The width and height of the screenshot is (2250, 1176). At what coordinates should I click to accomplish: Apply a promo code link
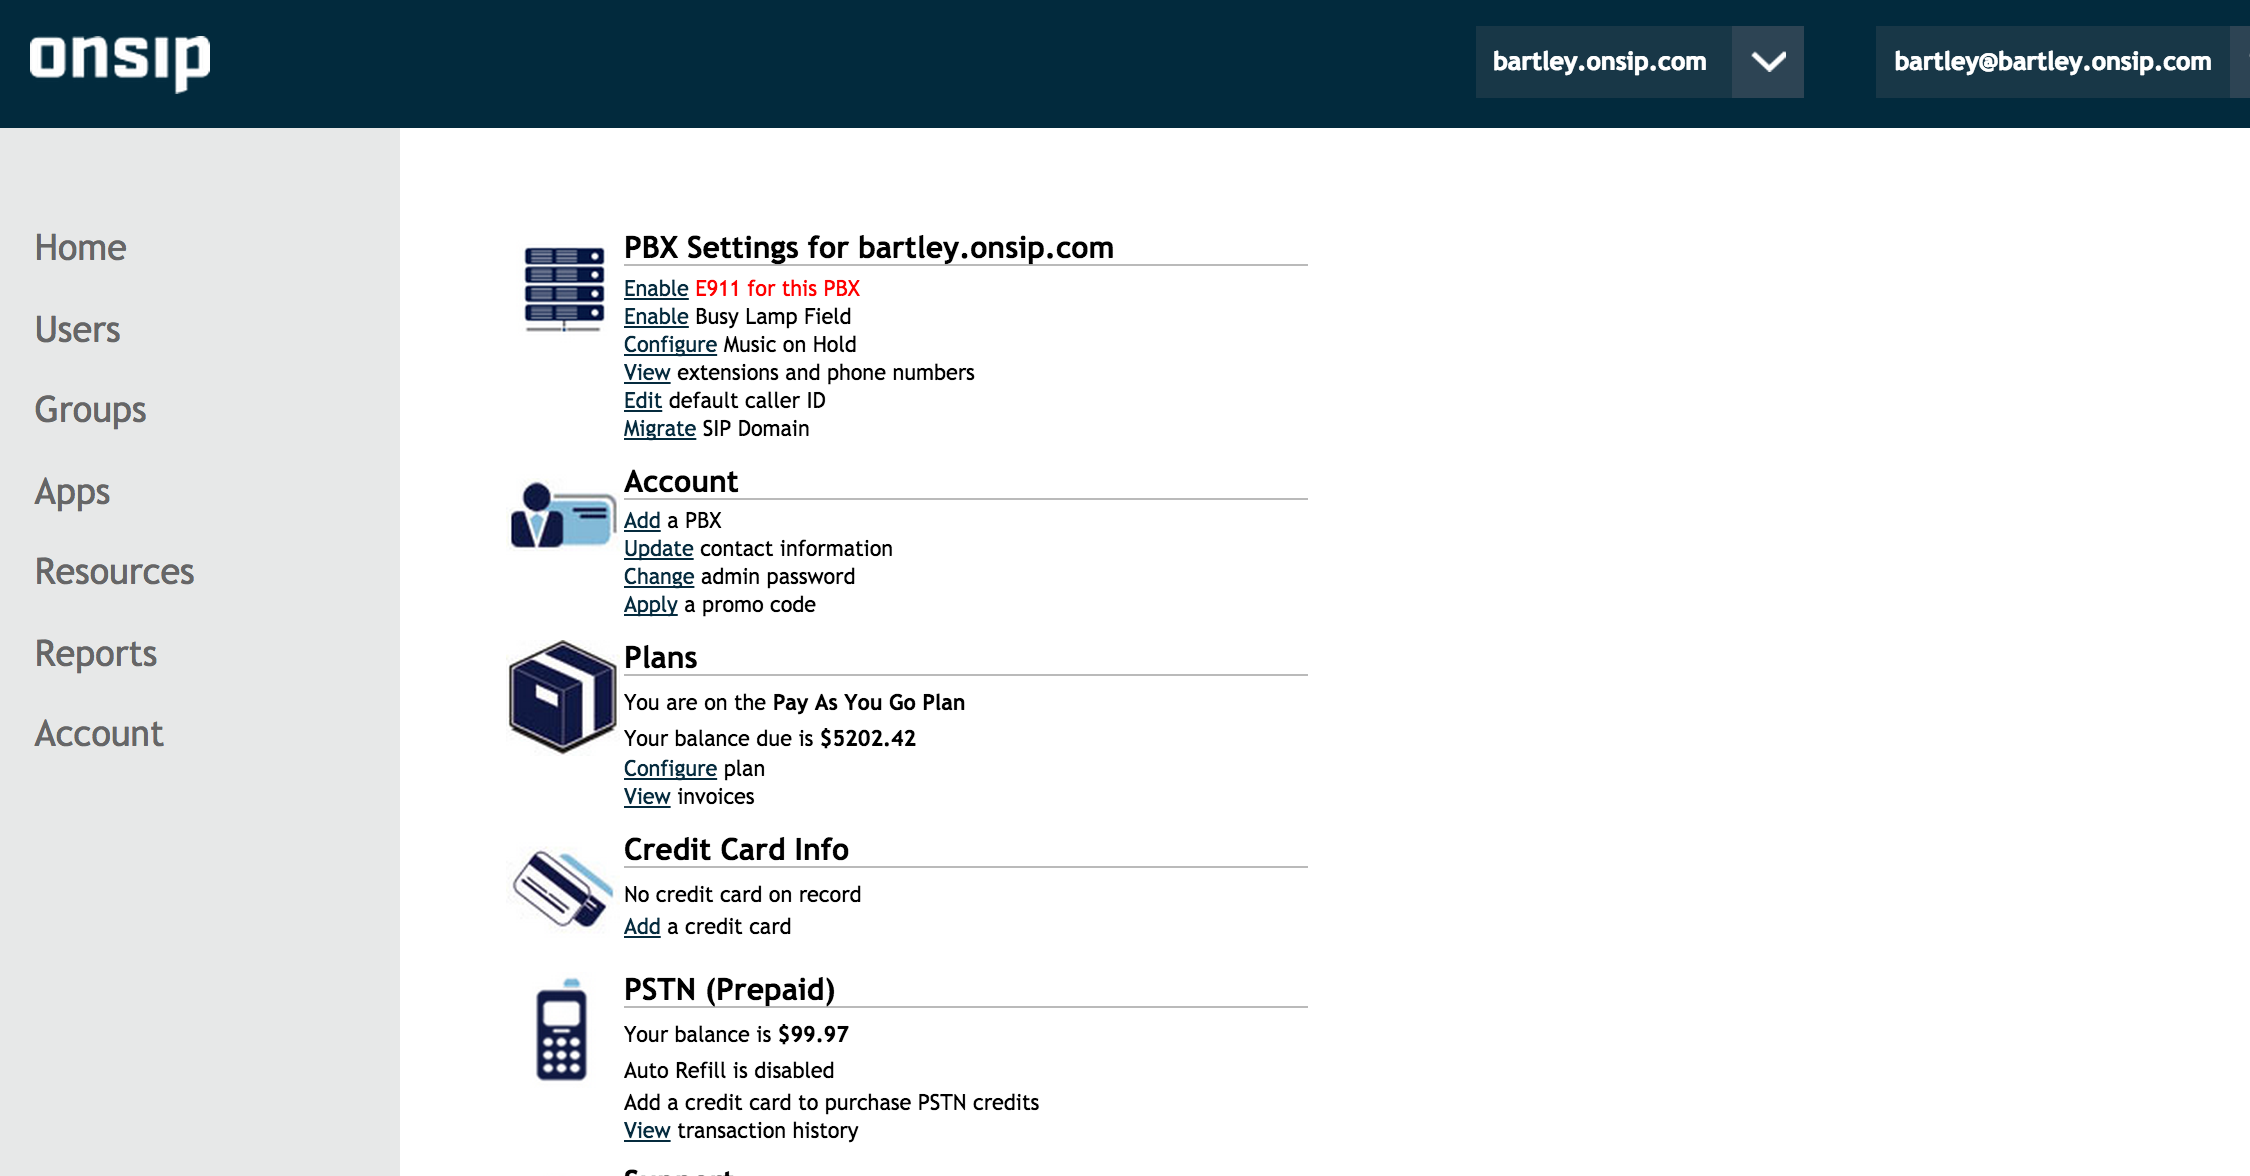(651, 605)
